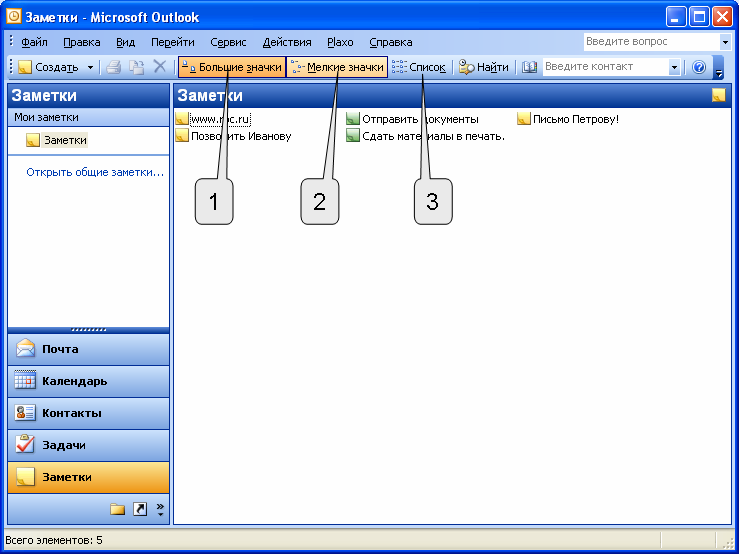Screen dimensions: 739x554
Task: Open the Сервис menu
Action: click(x=228, y=42)
